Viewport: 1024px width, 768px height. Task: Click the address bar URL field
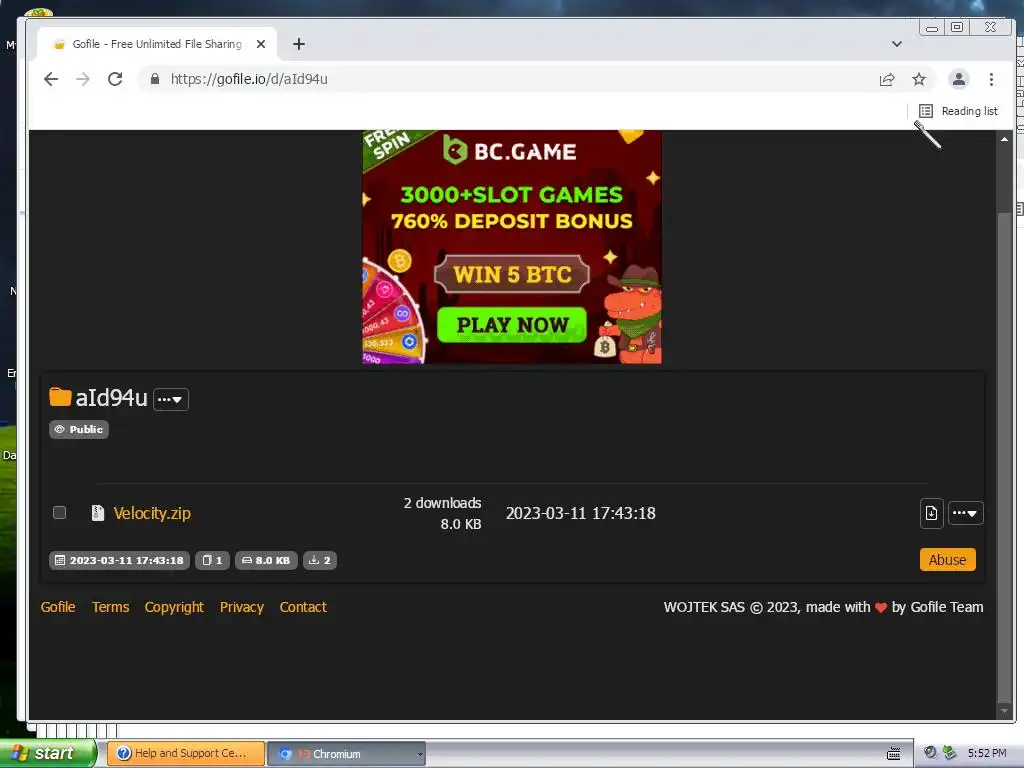509,79
